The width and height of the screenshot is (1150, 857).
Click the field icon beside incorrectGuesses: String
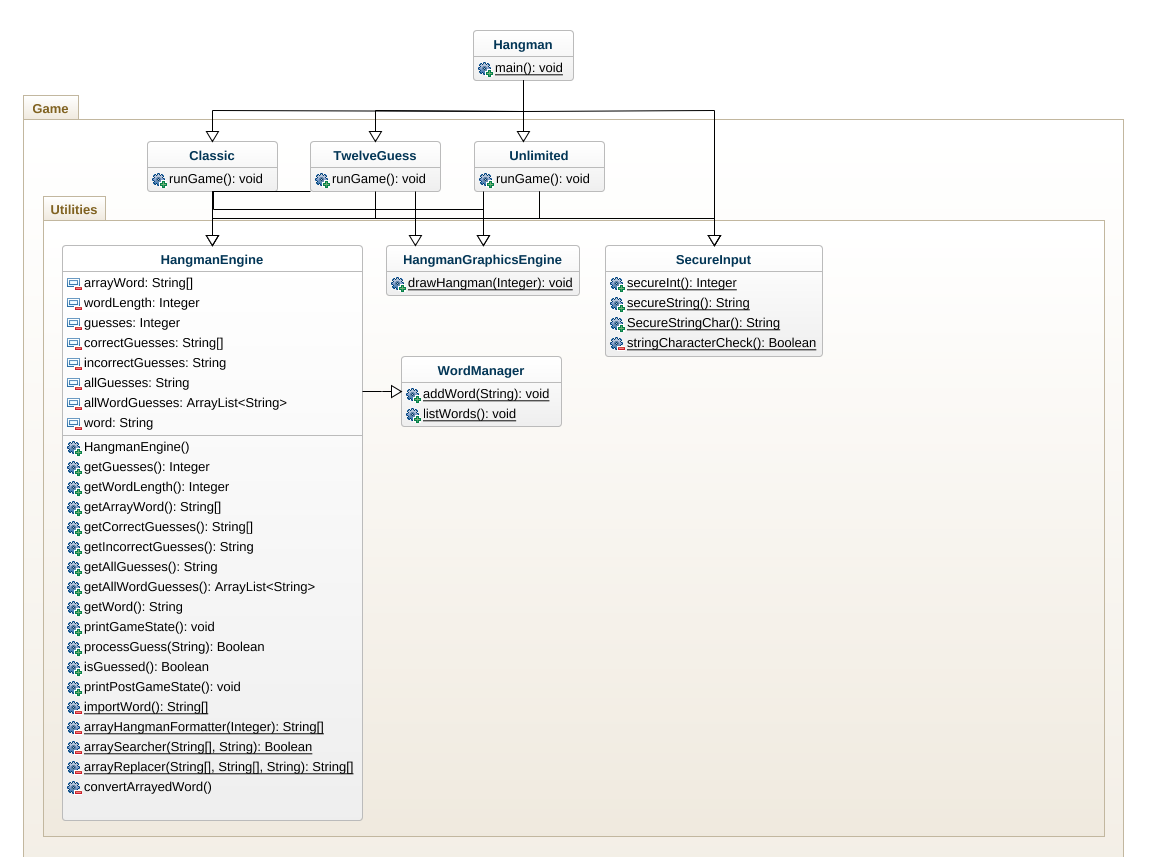[x=74, y=364]
